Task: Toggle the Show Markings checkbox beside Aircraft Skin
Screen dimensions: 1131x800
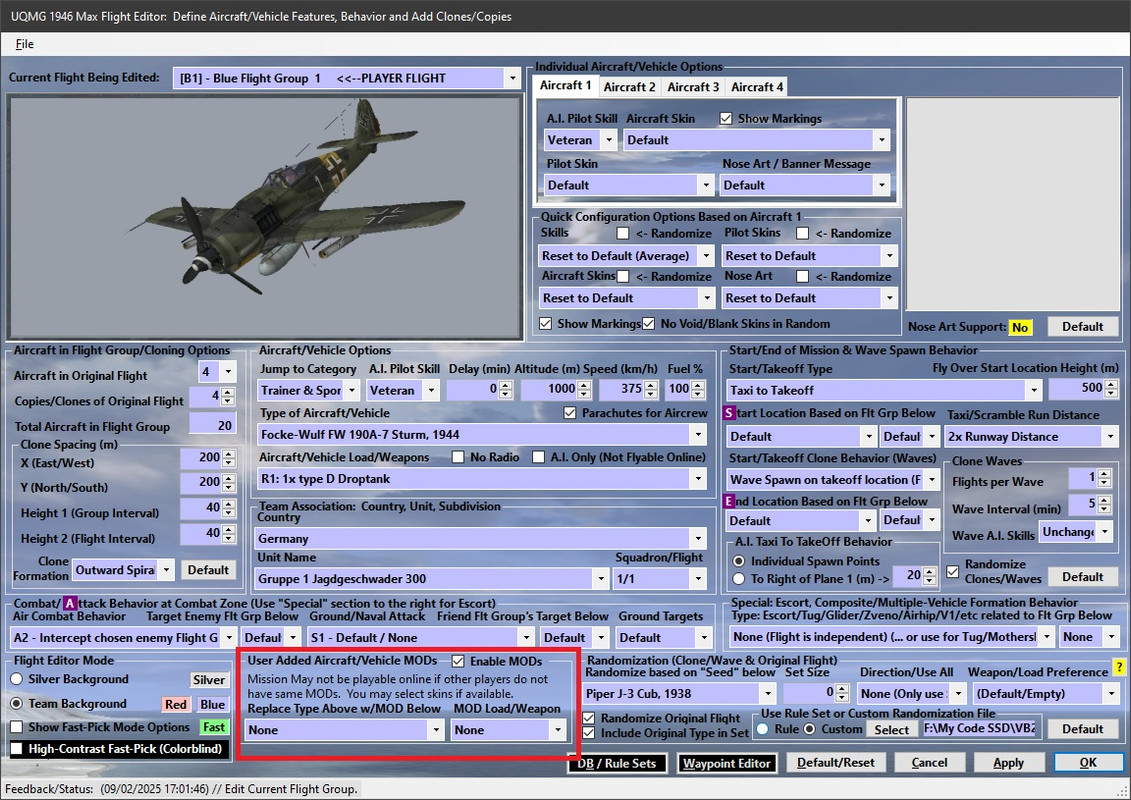Action: click(726, 118)
